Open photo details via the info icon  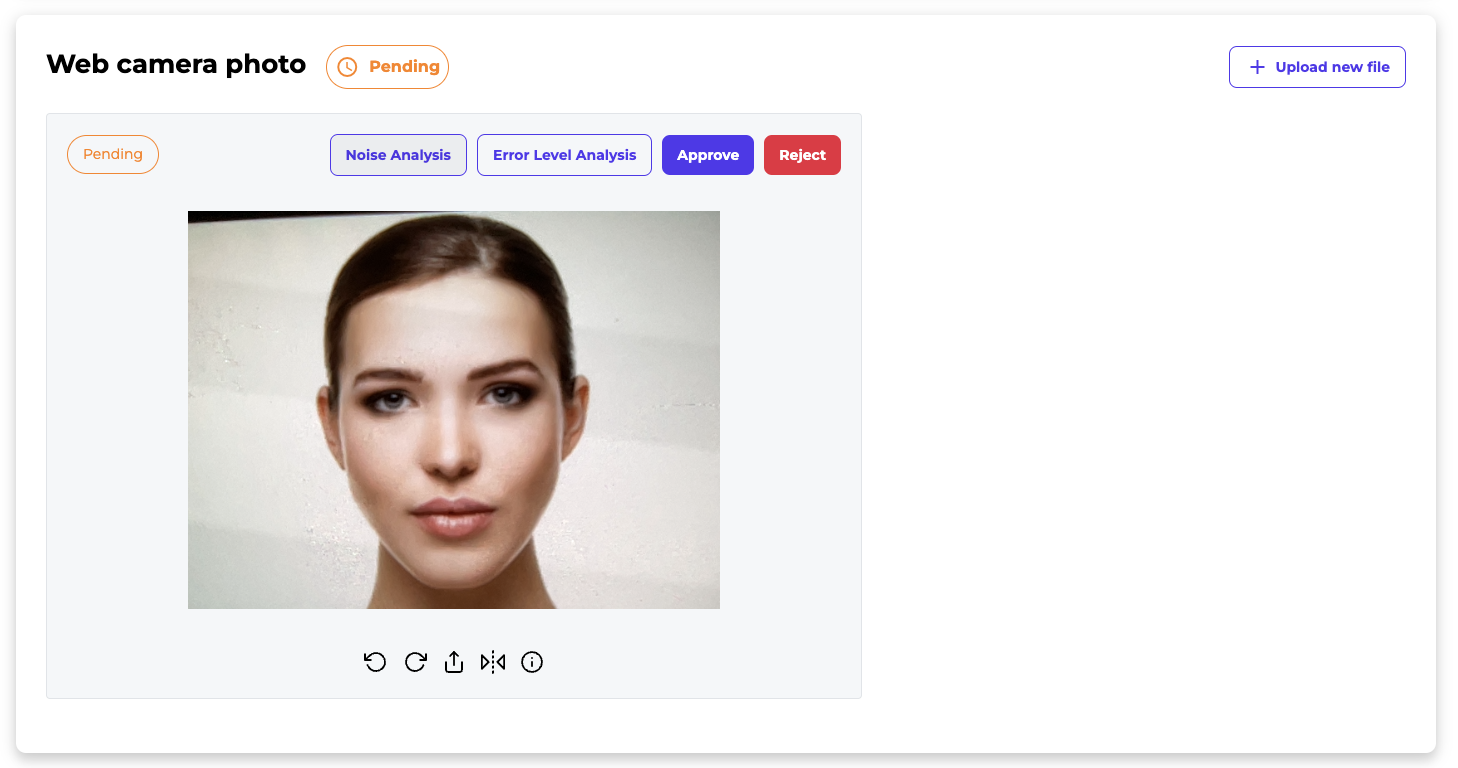532,662
